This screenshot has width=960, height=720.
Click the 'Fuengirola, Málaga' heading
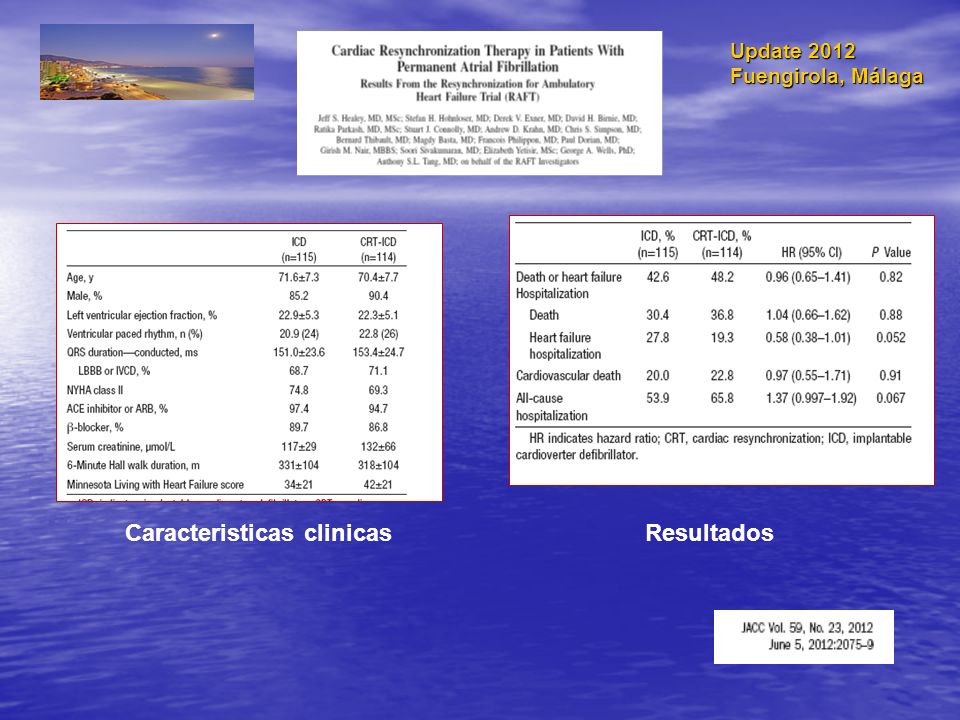[x=827, y=77]
